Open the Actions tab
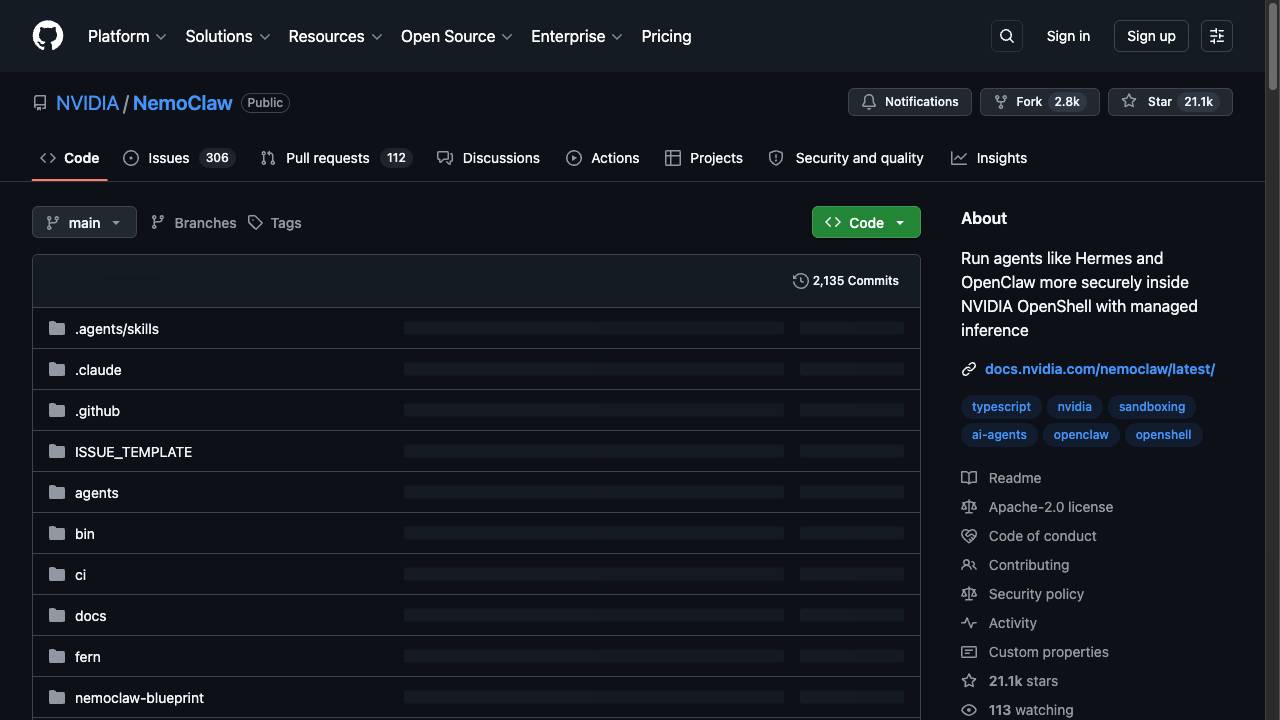This screenshot has height=720, width=1280. [603, 158]
